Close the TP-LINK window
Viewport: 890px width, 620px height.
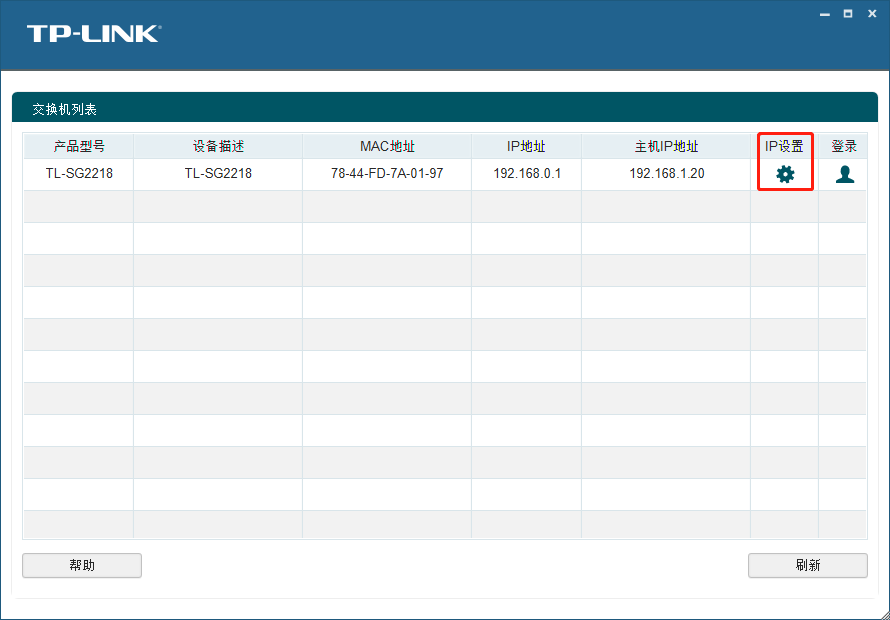tap(872, 14)
